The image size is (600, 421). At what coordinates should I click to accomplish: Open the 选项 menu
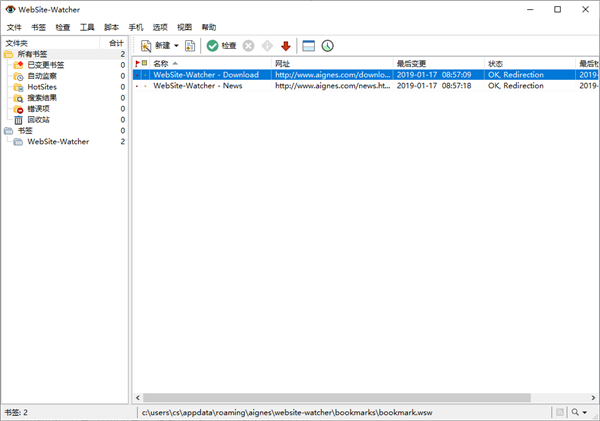click(160, 27)
